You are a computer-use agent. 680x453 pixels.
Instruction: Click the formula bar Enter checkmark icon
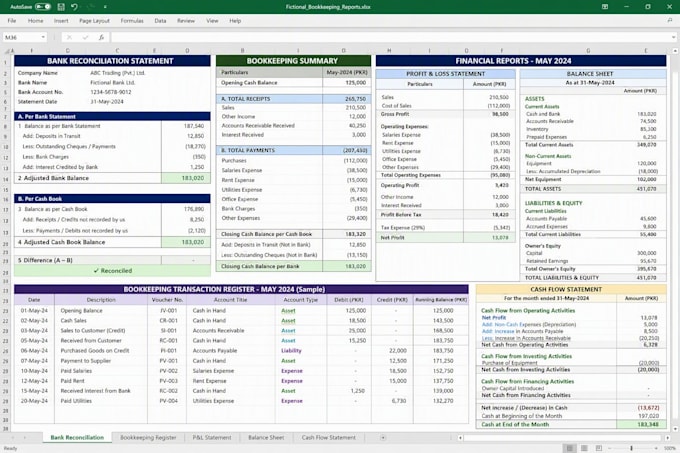85,37
